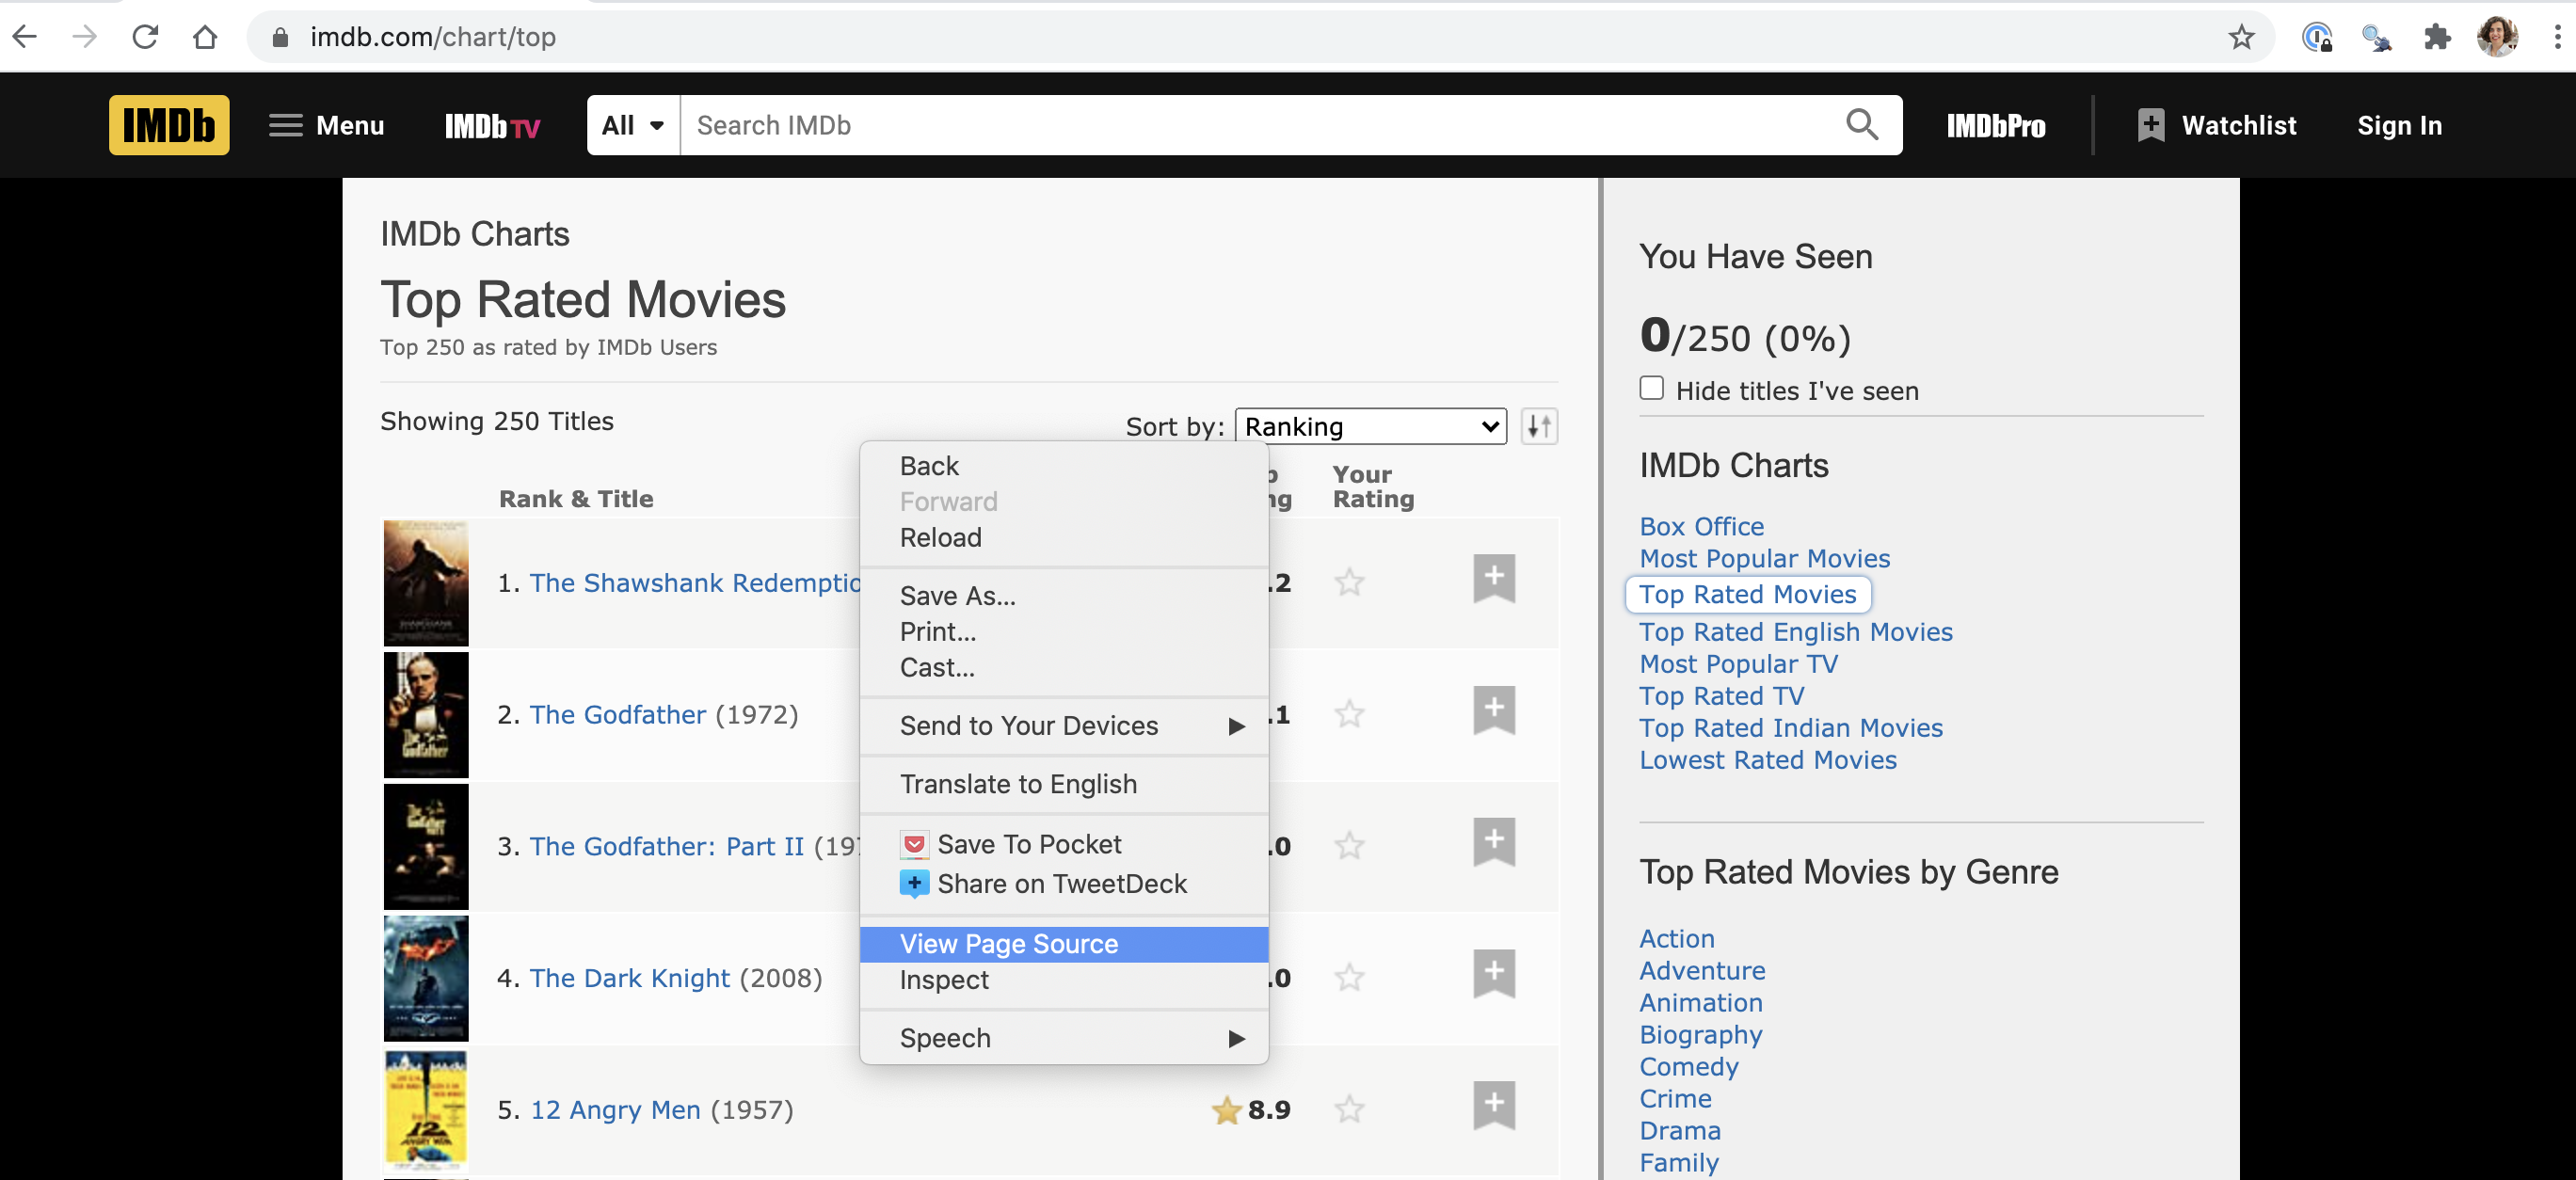The height and width of the screenshot is (1180, 2576).
Task: Open the Comedy genre link
Action: click(1688, 1067)
